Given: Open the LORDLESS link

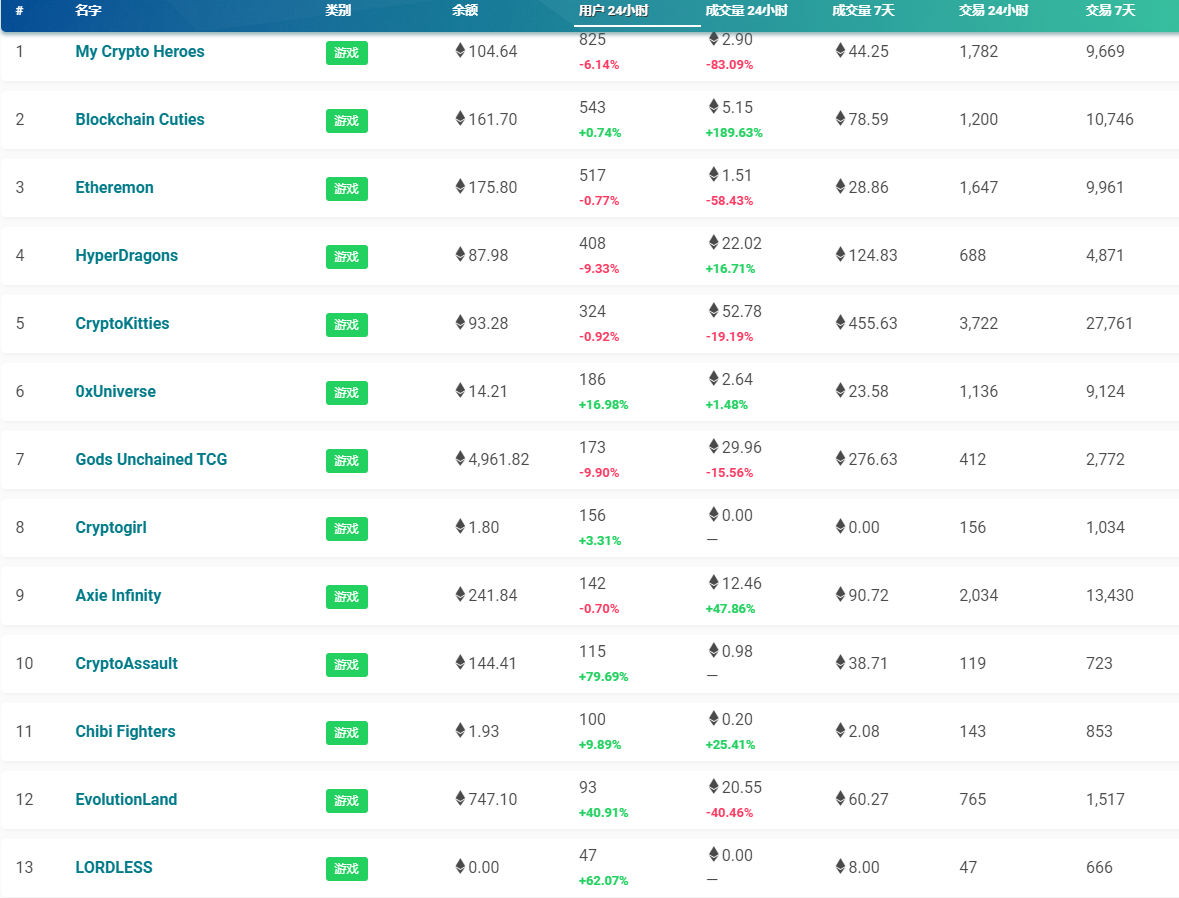Looking at the screenshot, I should point(114,867).
